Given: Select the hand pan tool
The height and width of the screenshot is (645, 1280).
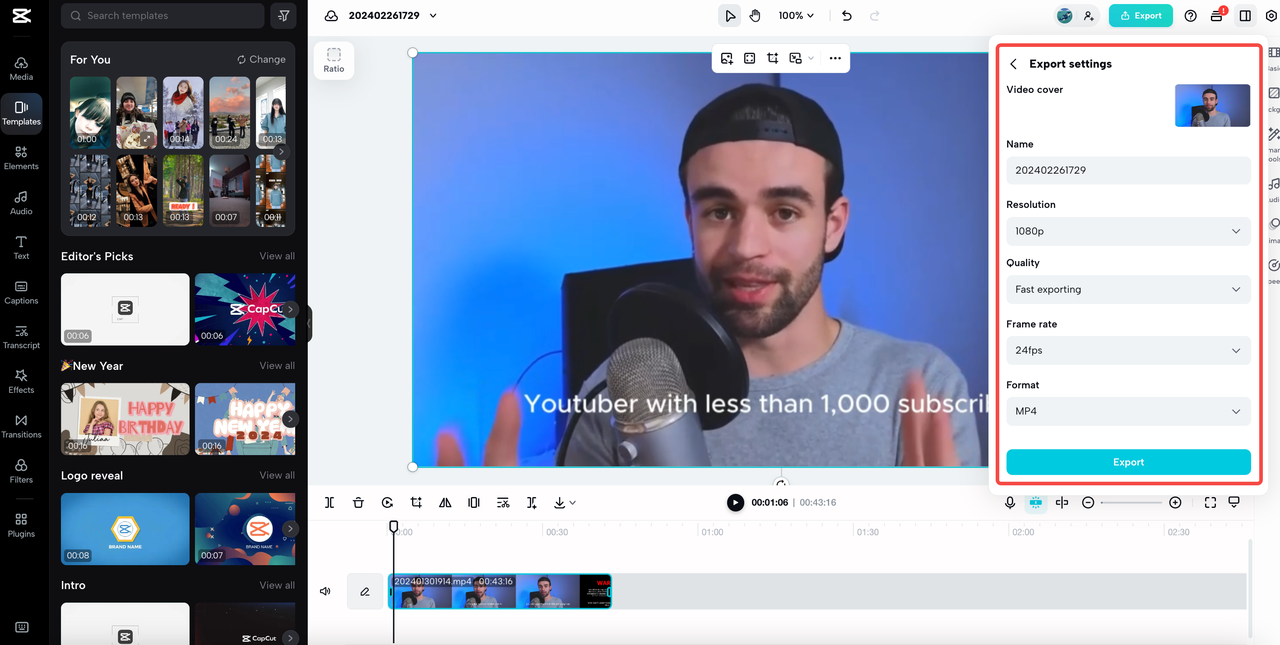Looking at the screenshot, I should pos(755,16).
